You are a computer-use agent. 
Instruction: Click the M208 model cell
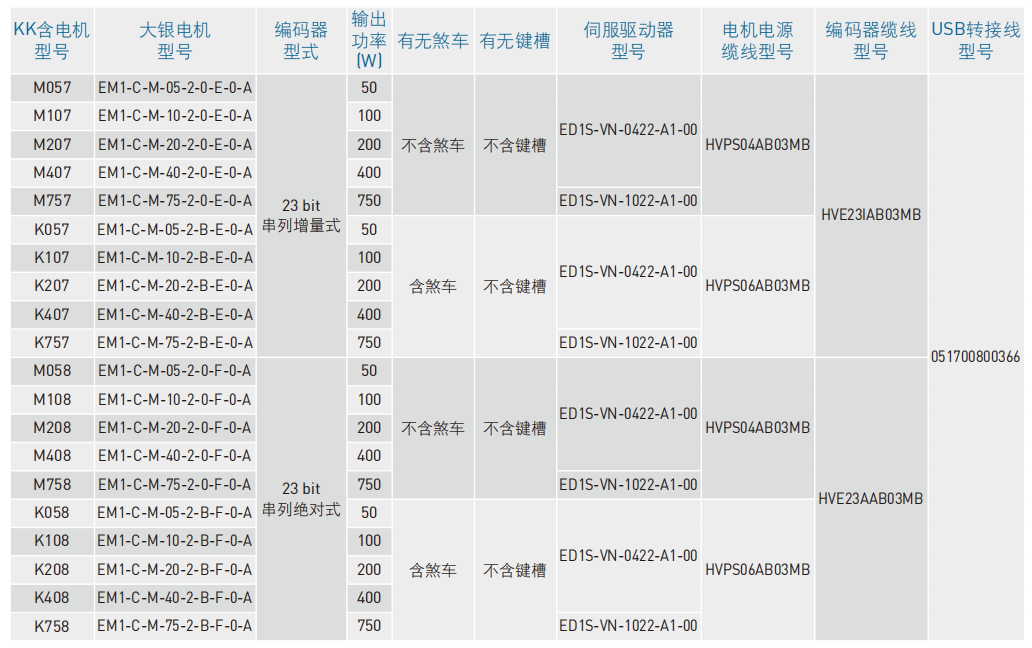[52, 428]
